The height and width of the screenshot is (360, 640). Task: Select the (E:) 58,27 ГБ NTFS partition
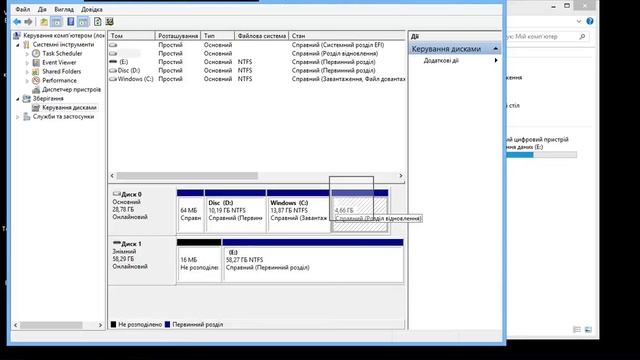click(313, 260)
